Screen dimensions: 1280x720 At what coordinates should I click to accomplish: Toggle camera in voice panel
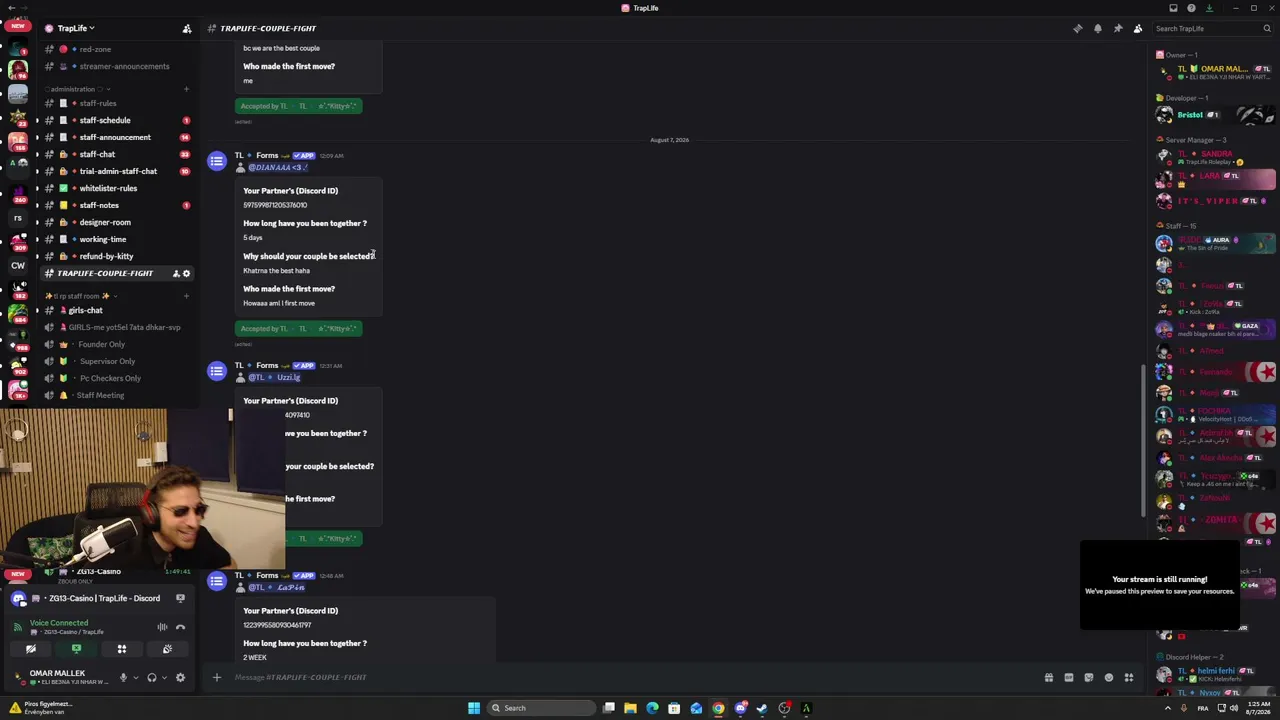pos(31,649)
